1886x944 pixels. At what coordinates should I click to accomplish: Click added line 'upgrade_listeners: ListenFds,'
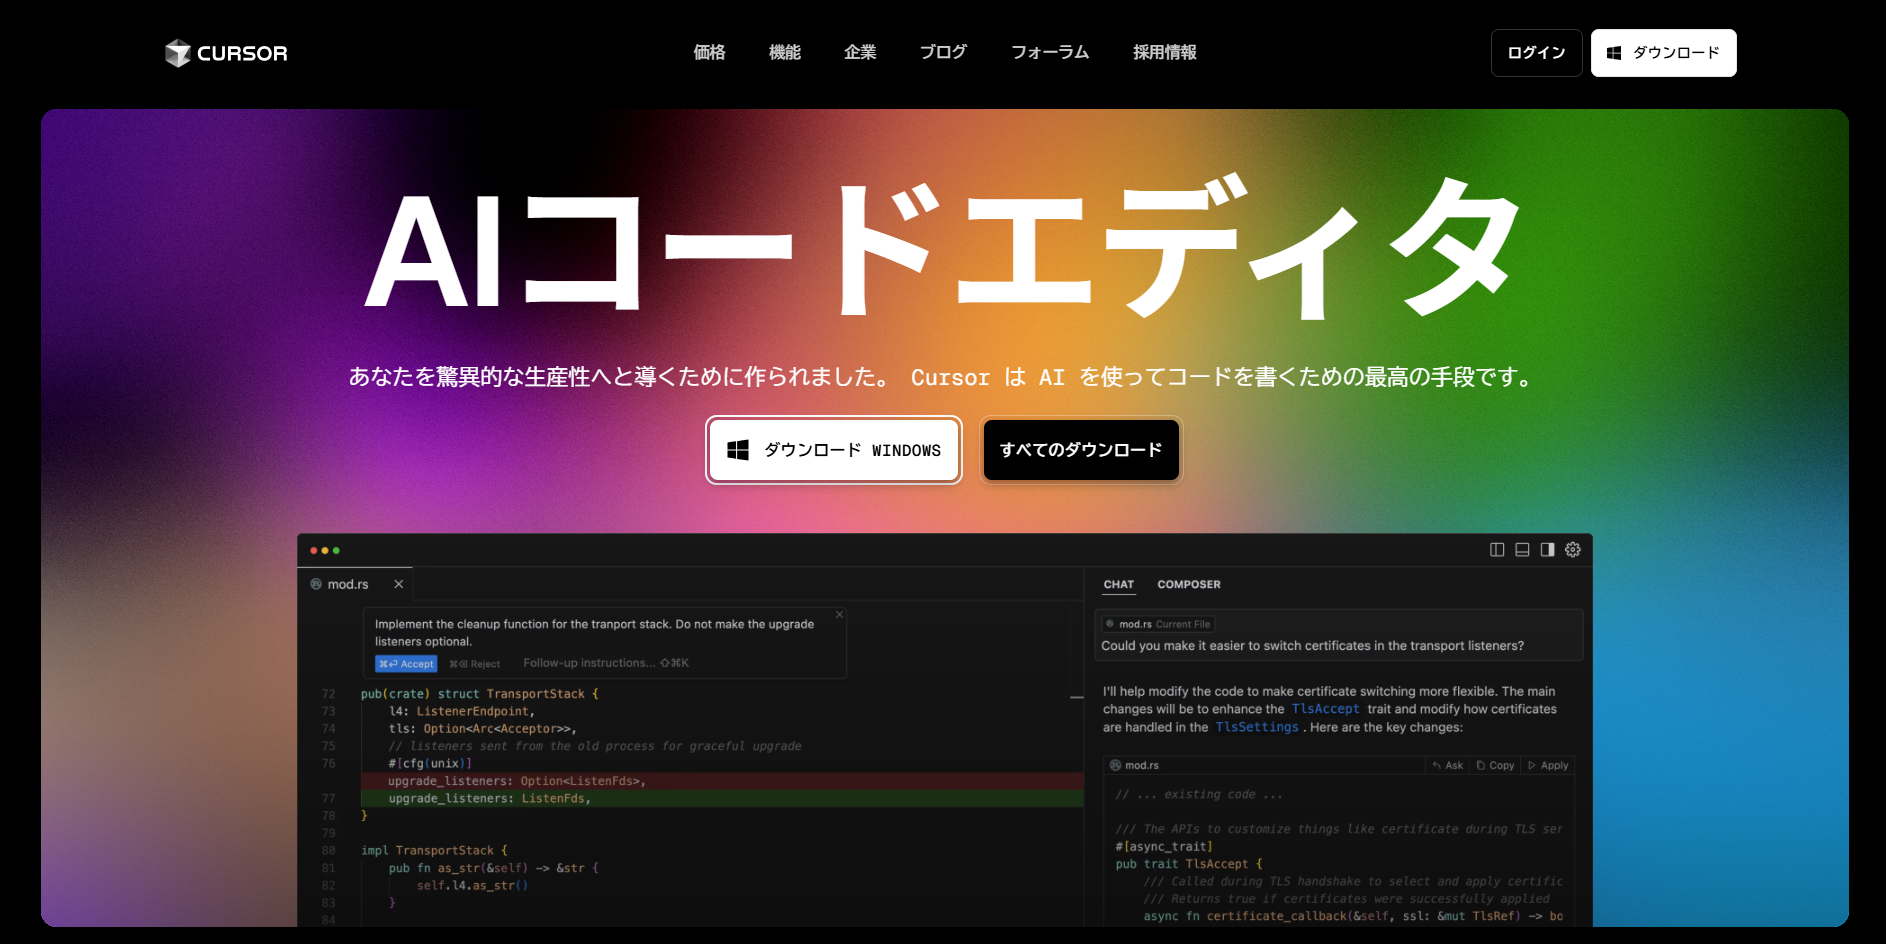pyautogui.click(x=490, y=799)
